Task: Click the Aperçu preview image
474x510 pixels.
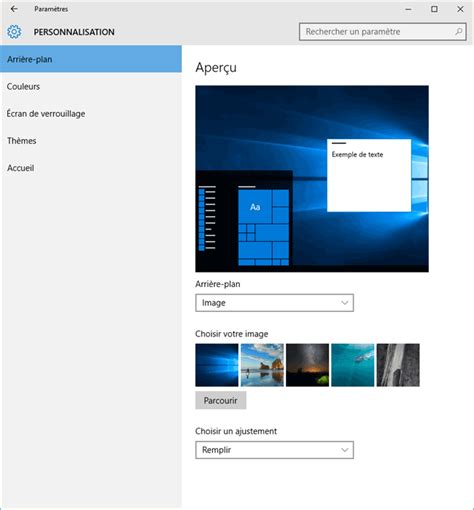Action: point(312,179)
